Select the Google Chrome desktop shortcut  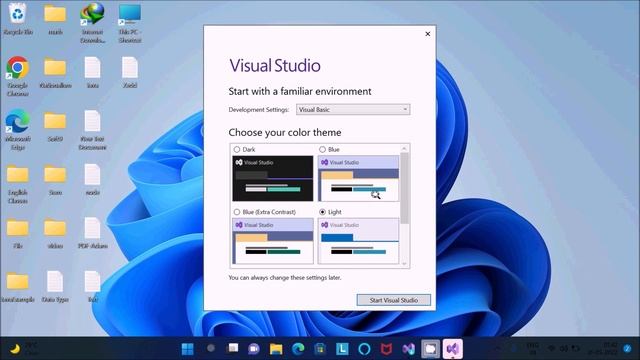(x=18, y=76)
